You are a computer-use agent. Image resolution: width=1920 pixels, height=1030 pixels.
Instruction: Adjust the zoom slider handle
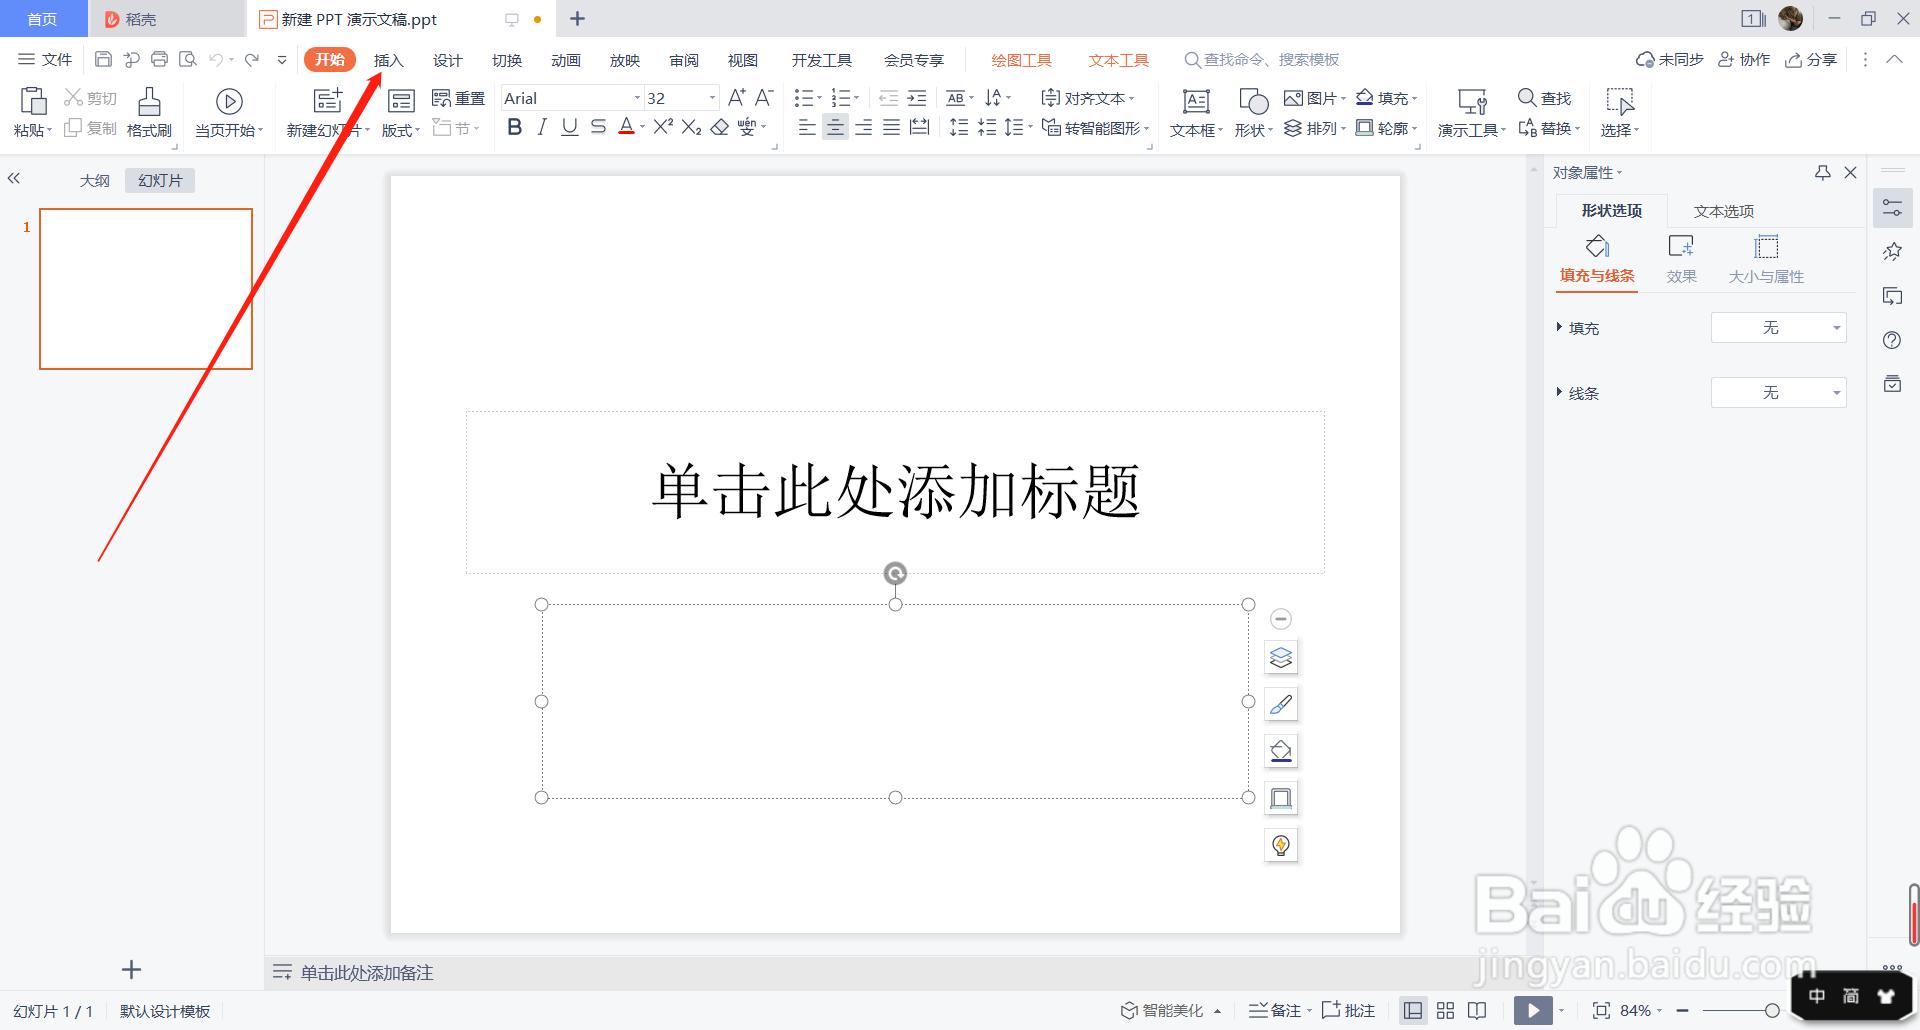coord(1771,1010)
